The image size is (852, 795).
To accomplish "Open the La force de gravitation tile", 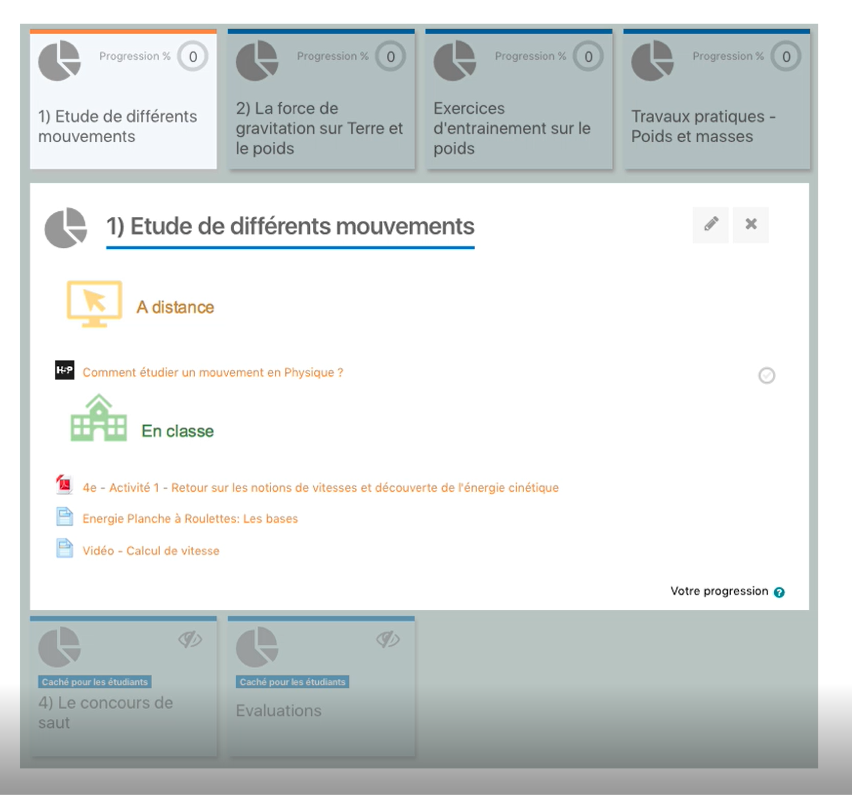I will tap(321, 128).
